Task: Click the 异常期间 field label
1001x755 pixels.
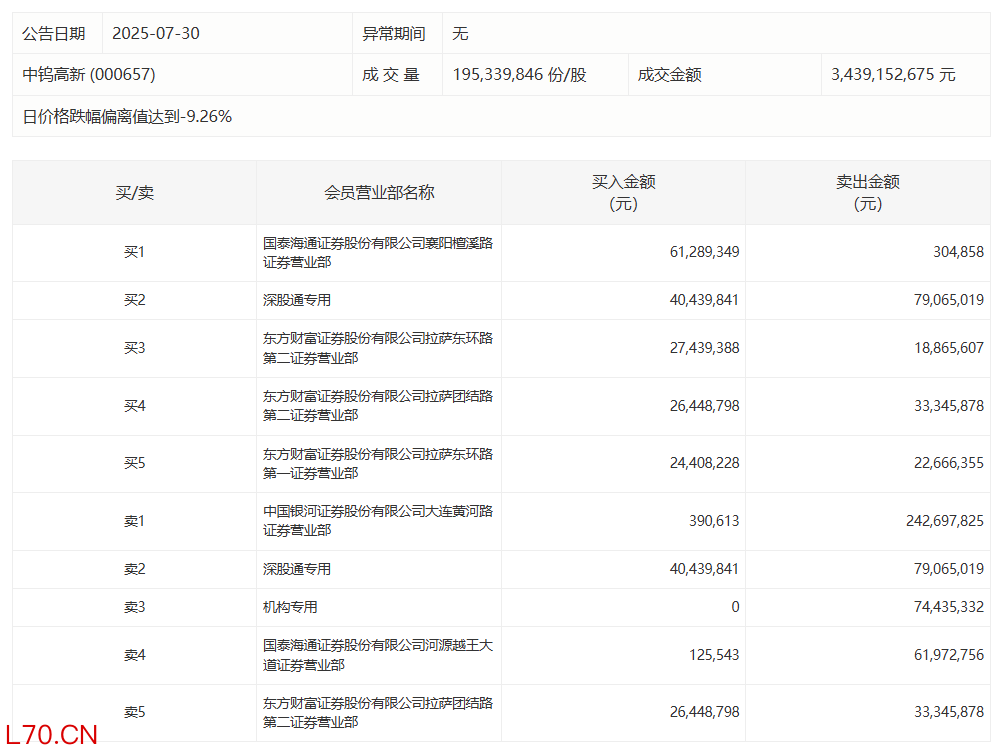Action: pos(393,33)
